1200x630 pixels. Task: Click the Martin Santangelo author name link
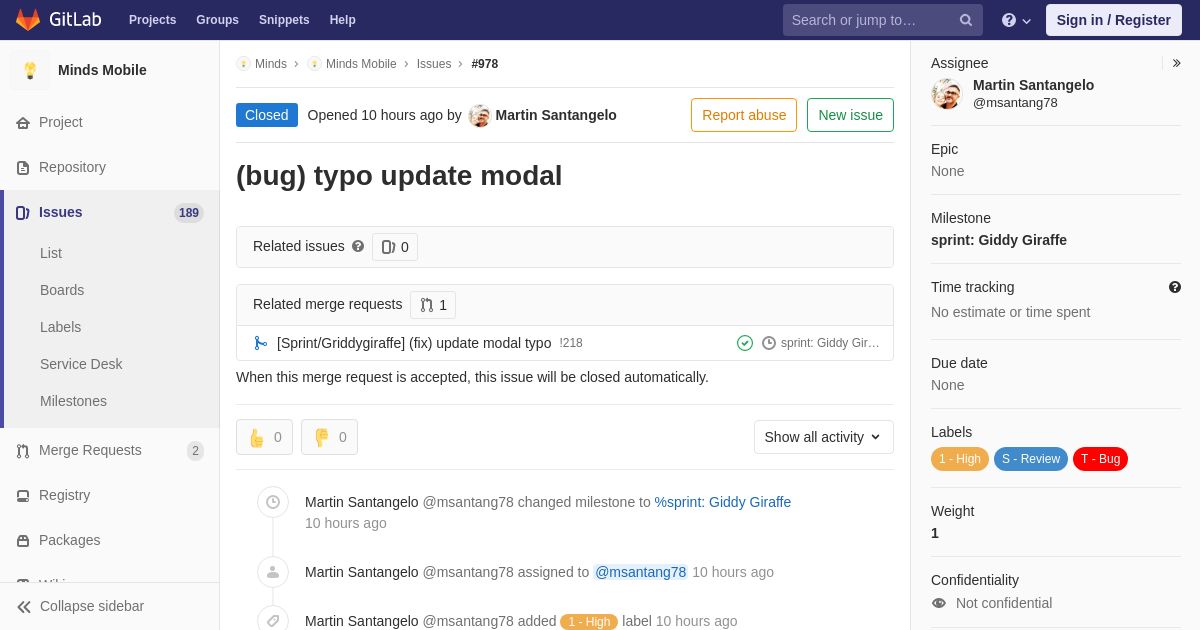coord(556,115)
